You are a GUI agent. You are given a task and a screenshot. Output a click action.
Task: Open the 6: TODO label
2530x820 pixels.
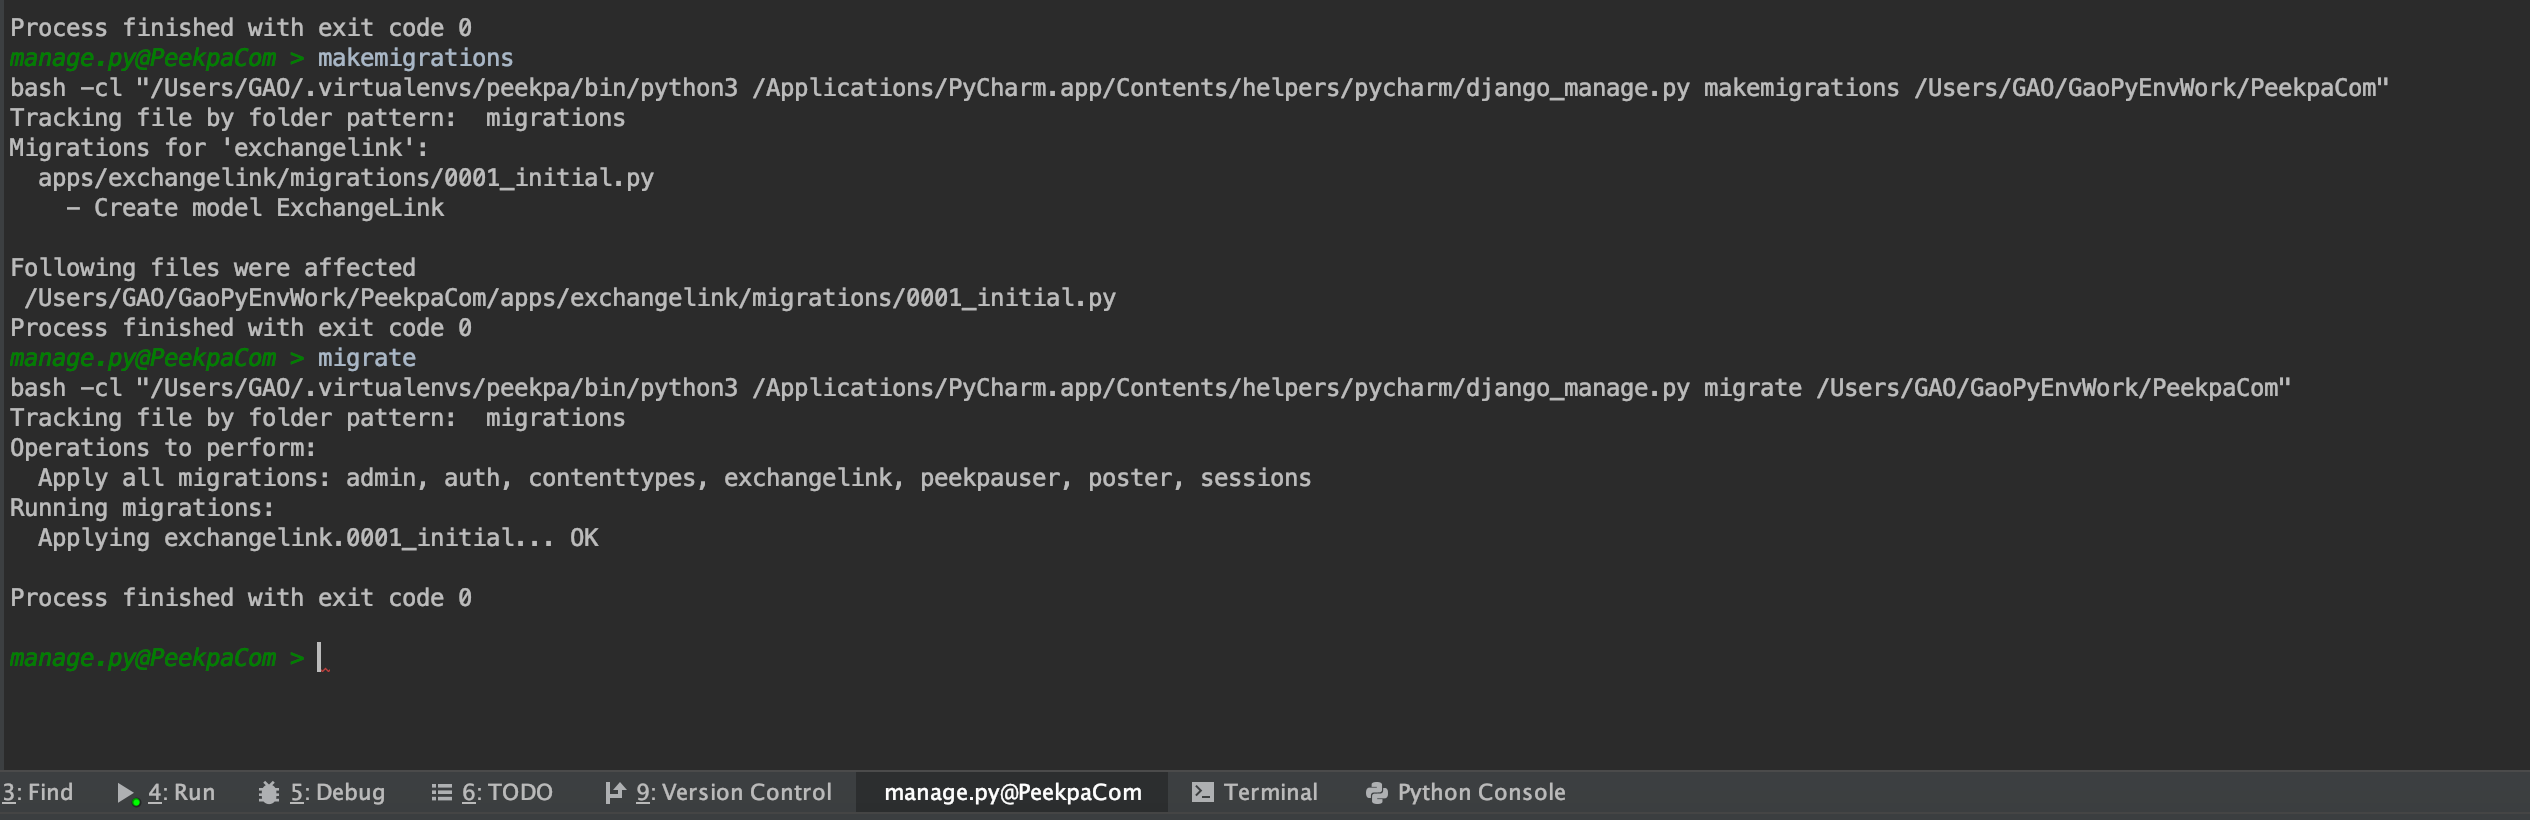pyautogui.click(x=507, y=793)
